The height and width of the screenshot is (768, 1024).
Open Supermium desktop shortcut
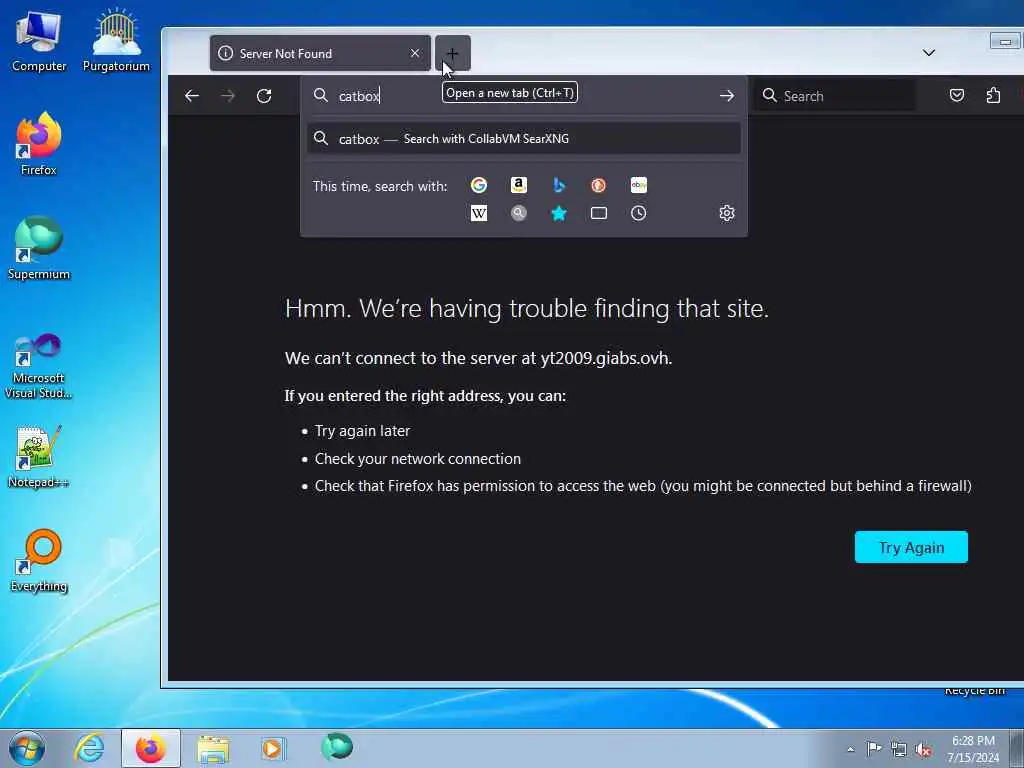click(39, 248)
